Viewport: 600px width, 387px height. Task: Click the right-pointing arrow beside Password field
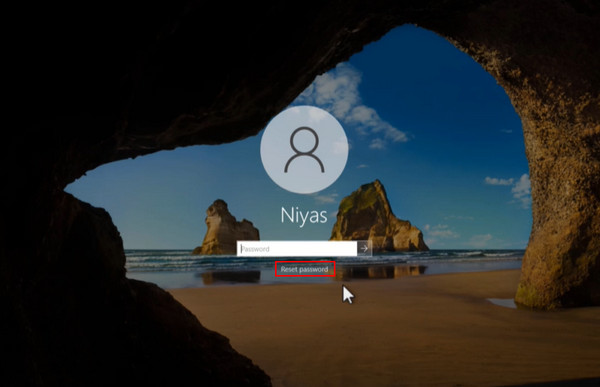[x=364, y=248]
